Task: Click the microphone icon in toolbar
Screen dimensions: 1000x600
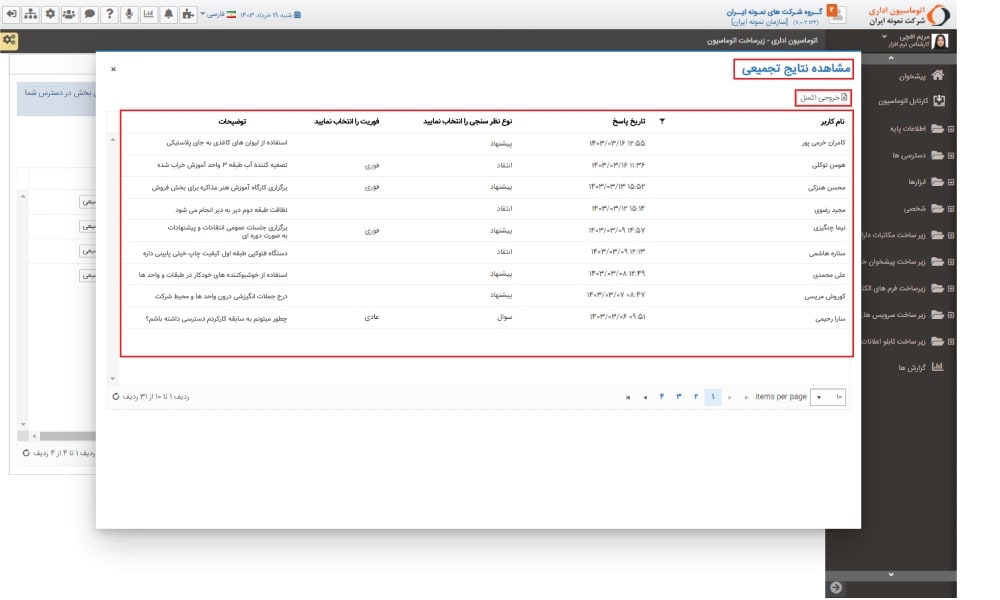Action: click(129, 15)
